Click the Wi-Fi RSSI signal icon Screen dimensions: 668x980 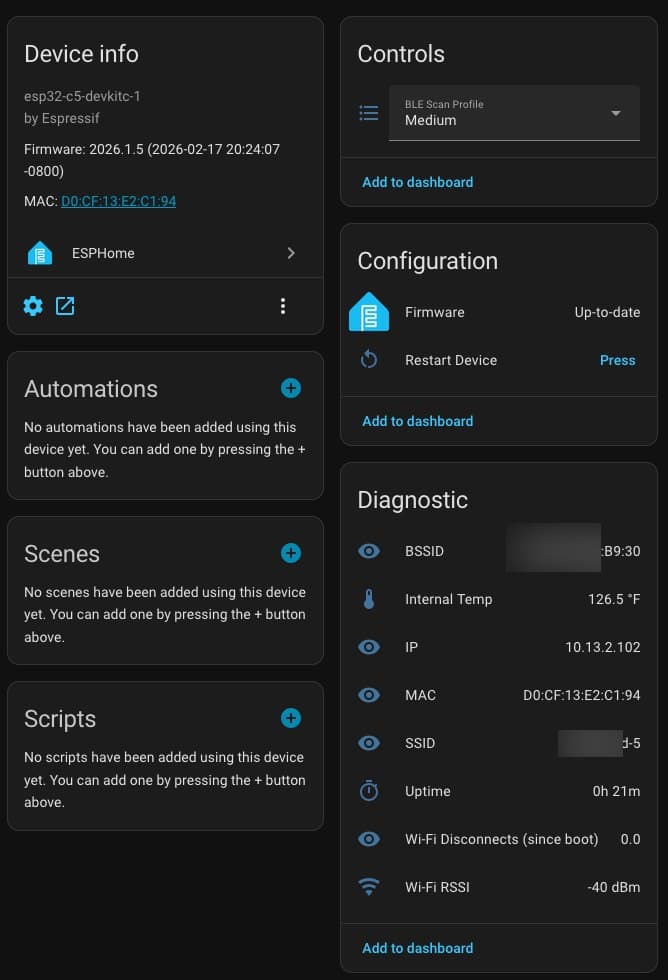click(369, 887)
